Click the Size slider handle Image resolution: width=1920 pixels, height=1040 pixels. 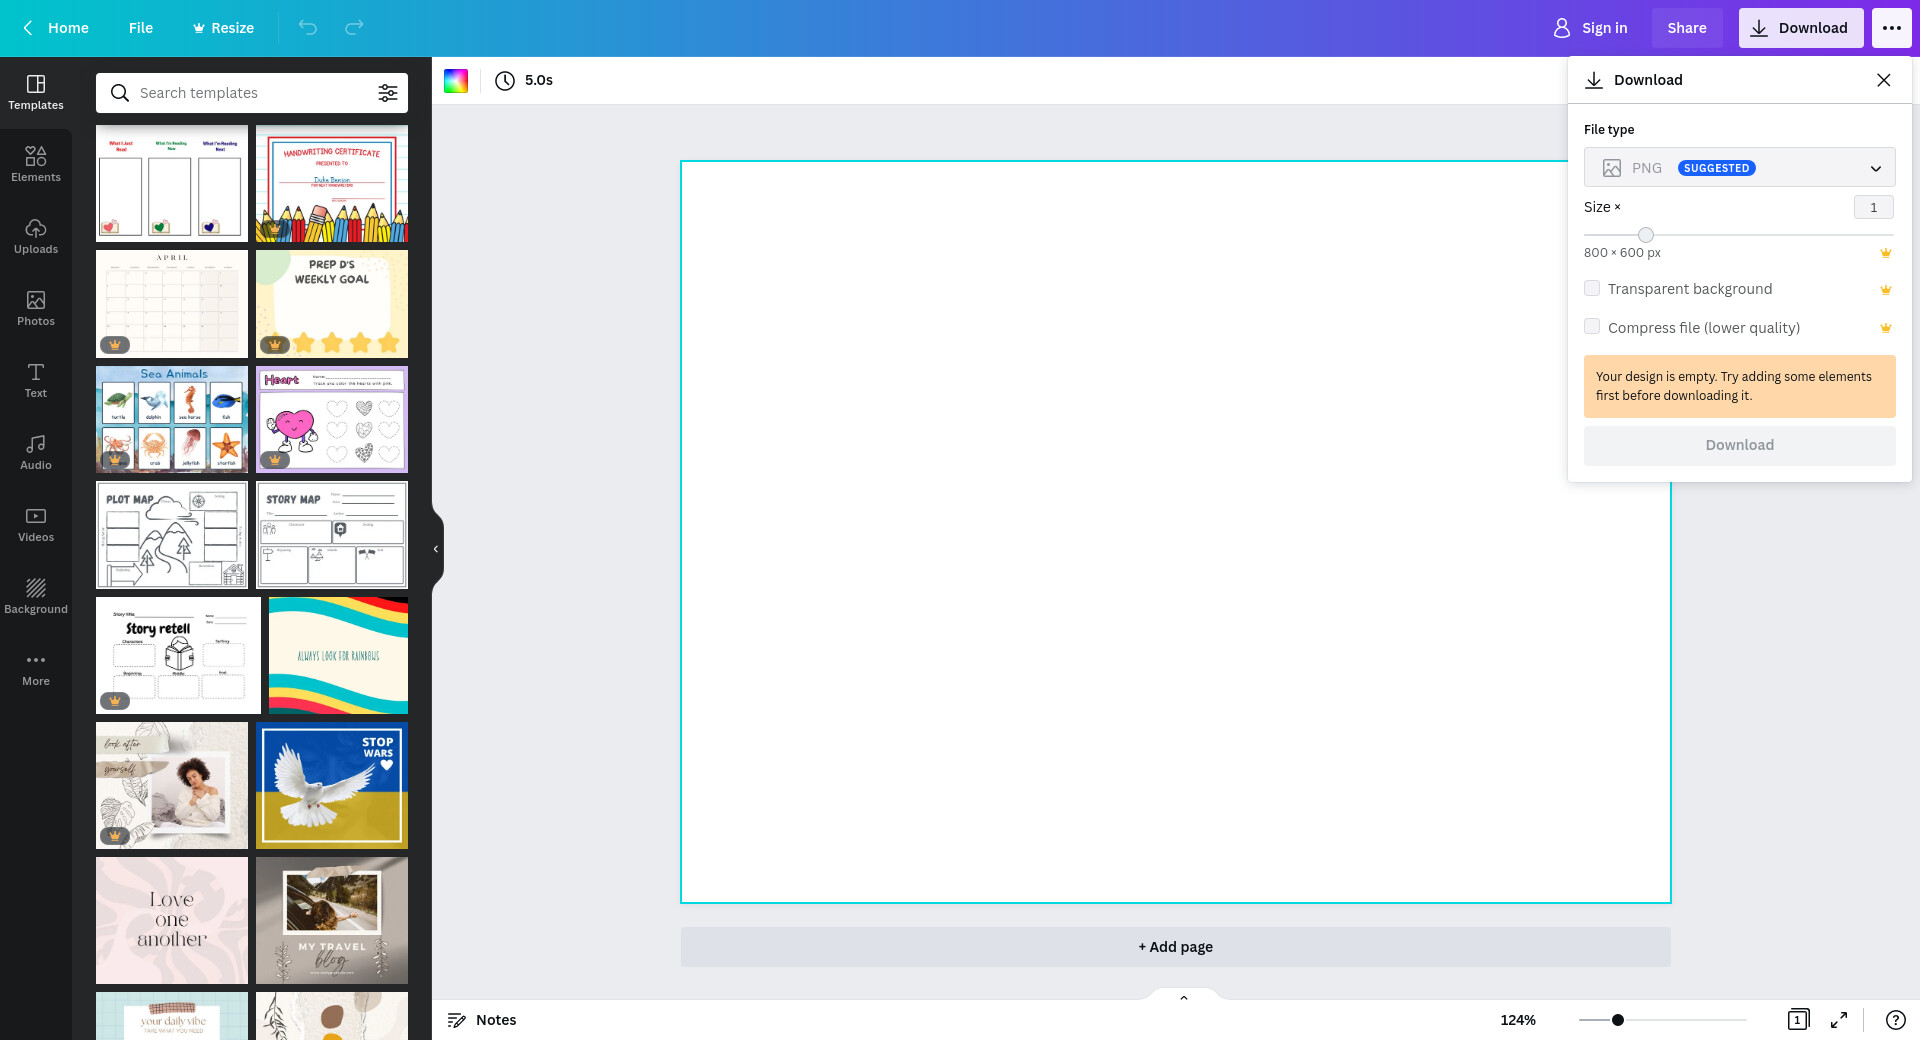click(x=1646, y=235)
